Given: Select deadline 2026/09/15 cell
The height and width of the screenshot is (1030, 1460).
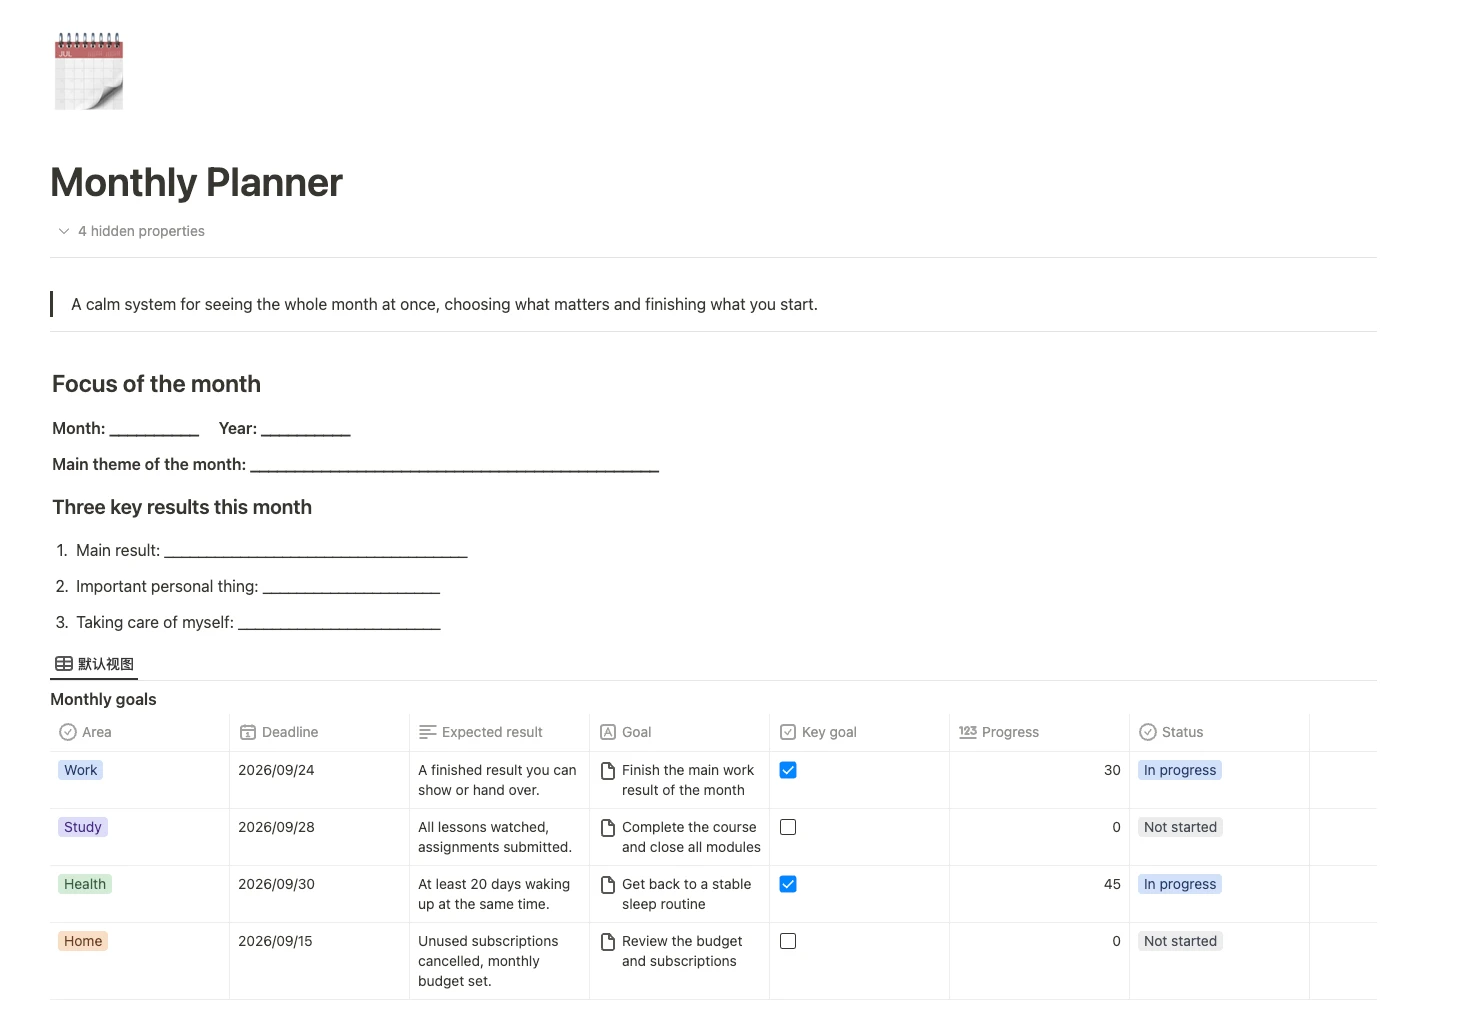Looking at the screenshot, I should (x=319, y=961).
